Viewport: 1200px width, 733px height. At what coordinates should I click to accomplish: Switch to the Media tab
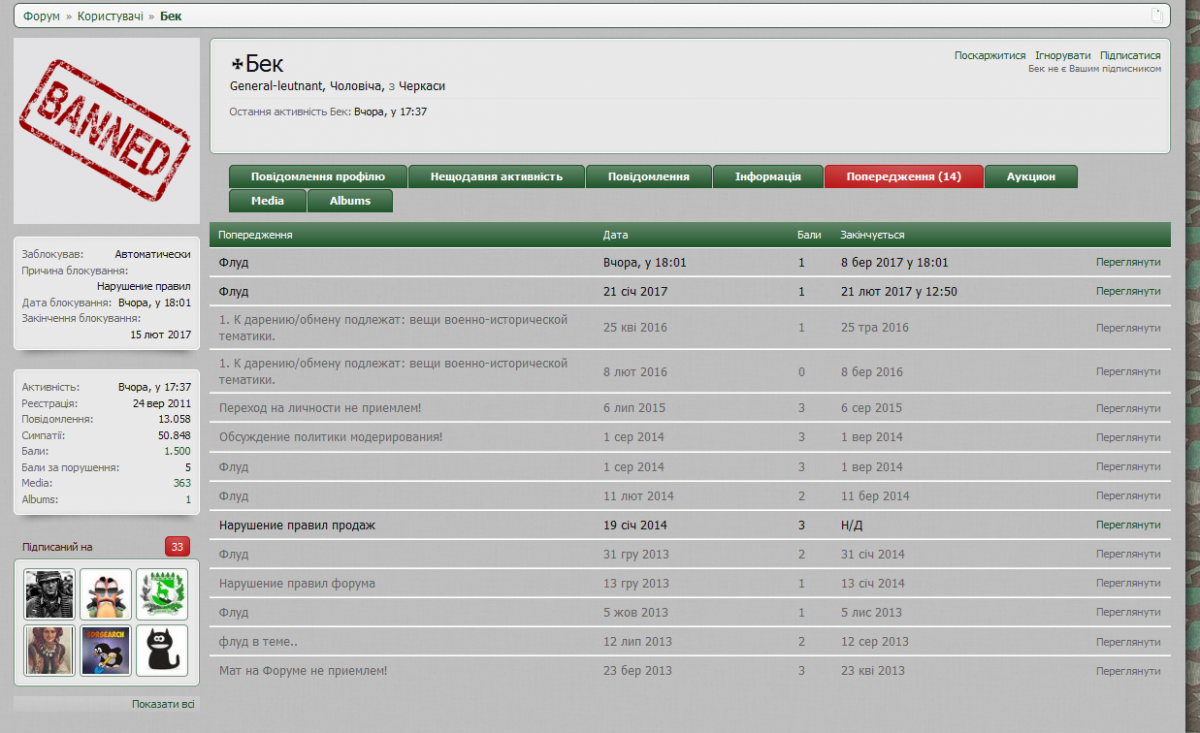(267, 201)
